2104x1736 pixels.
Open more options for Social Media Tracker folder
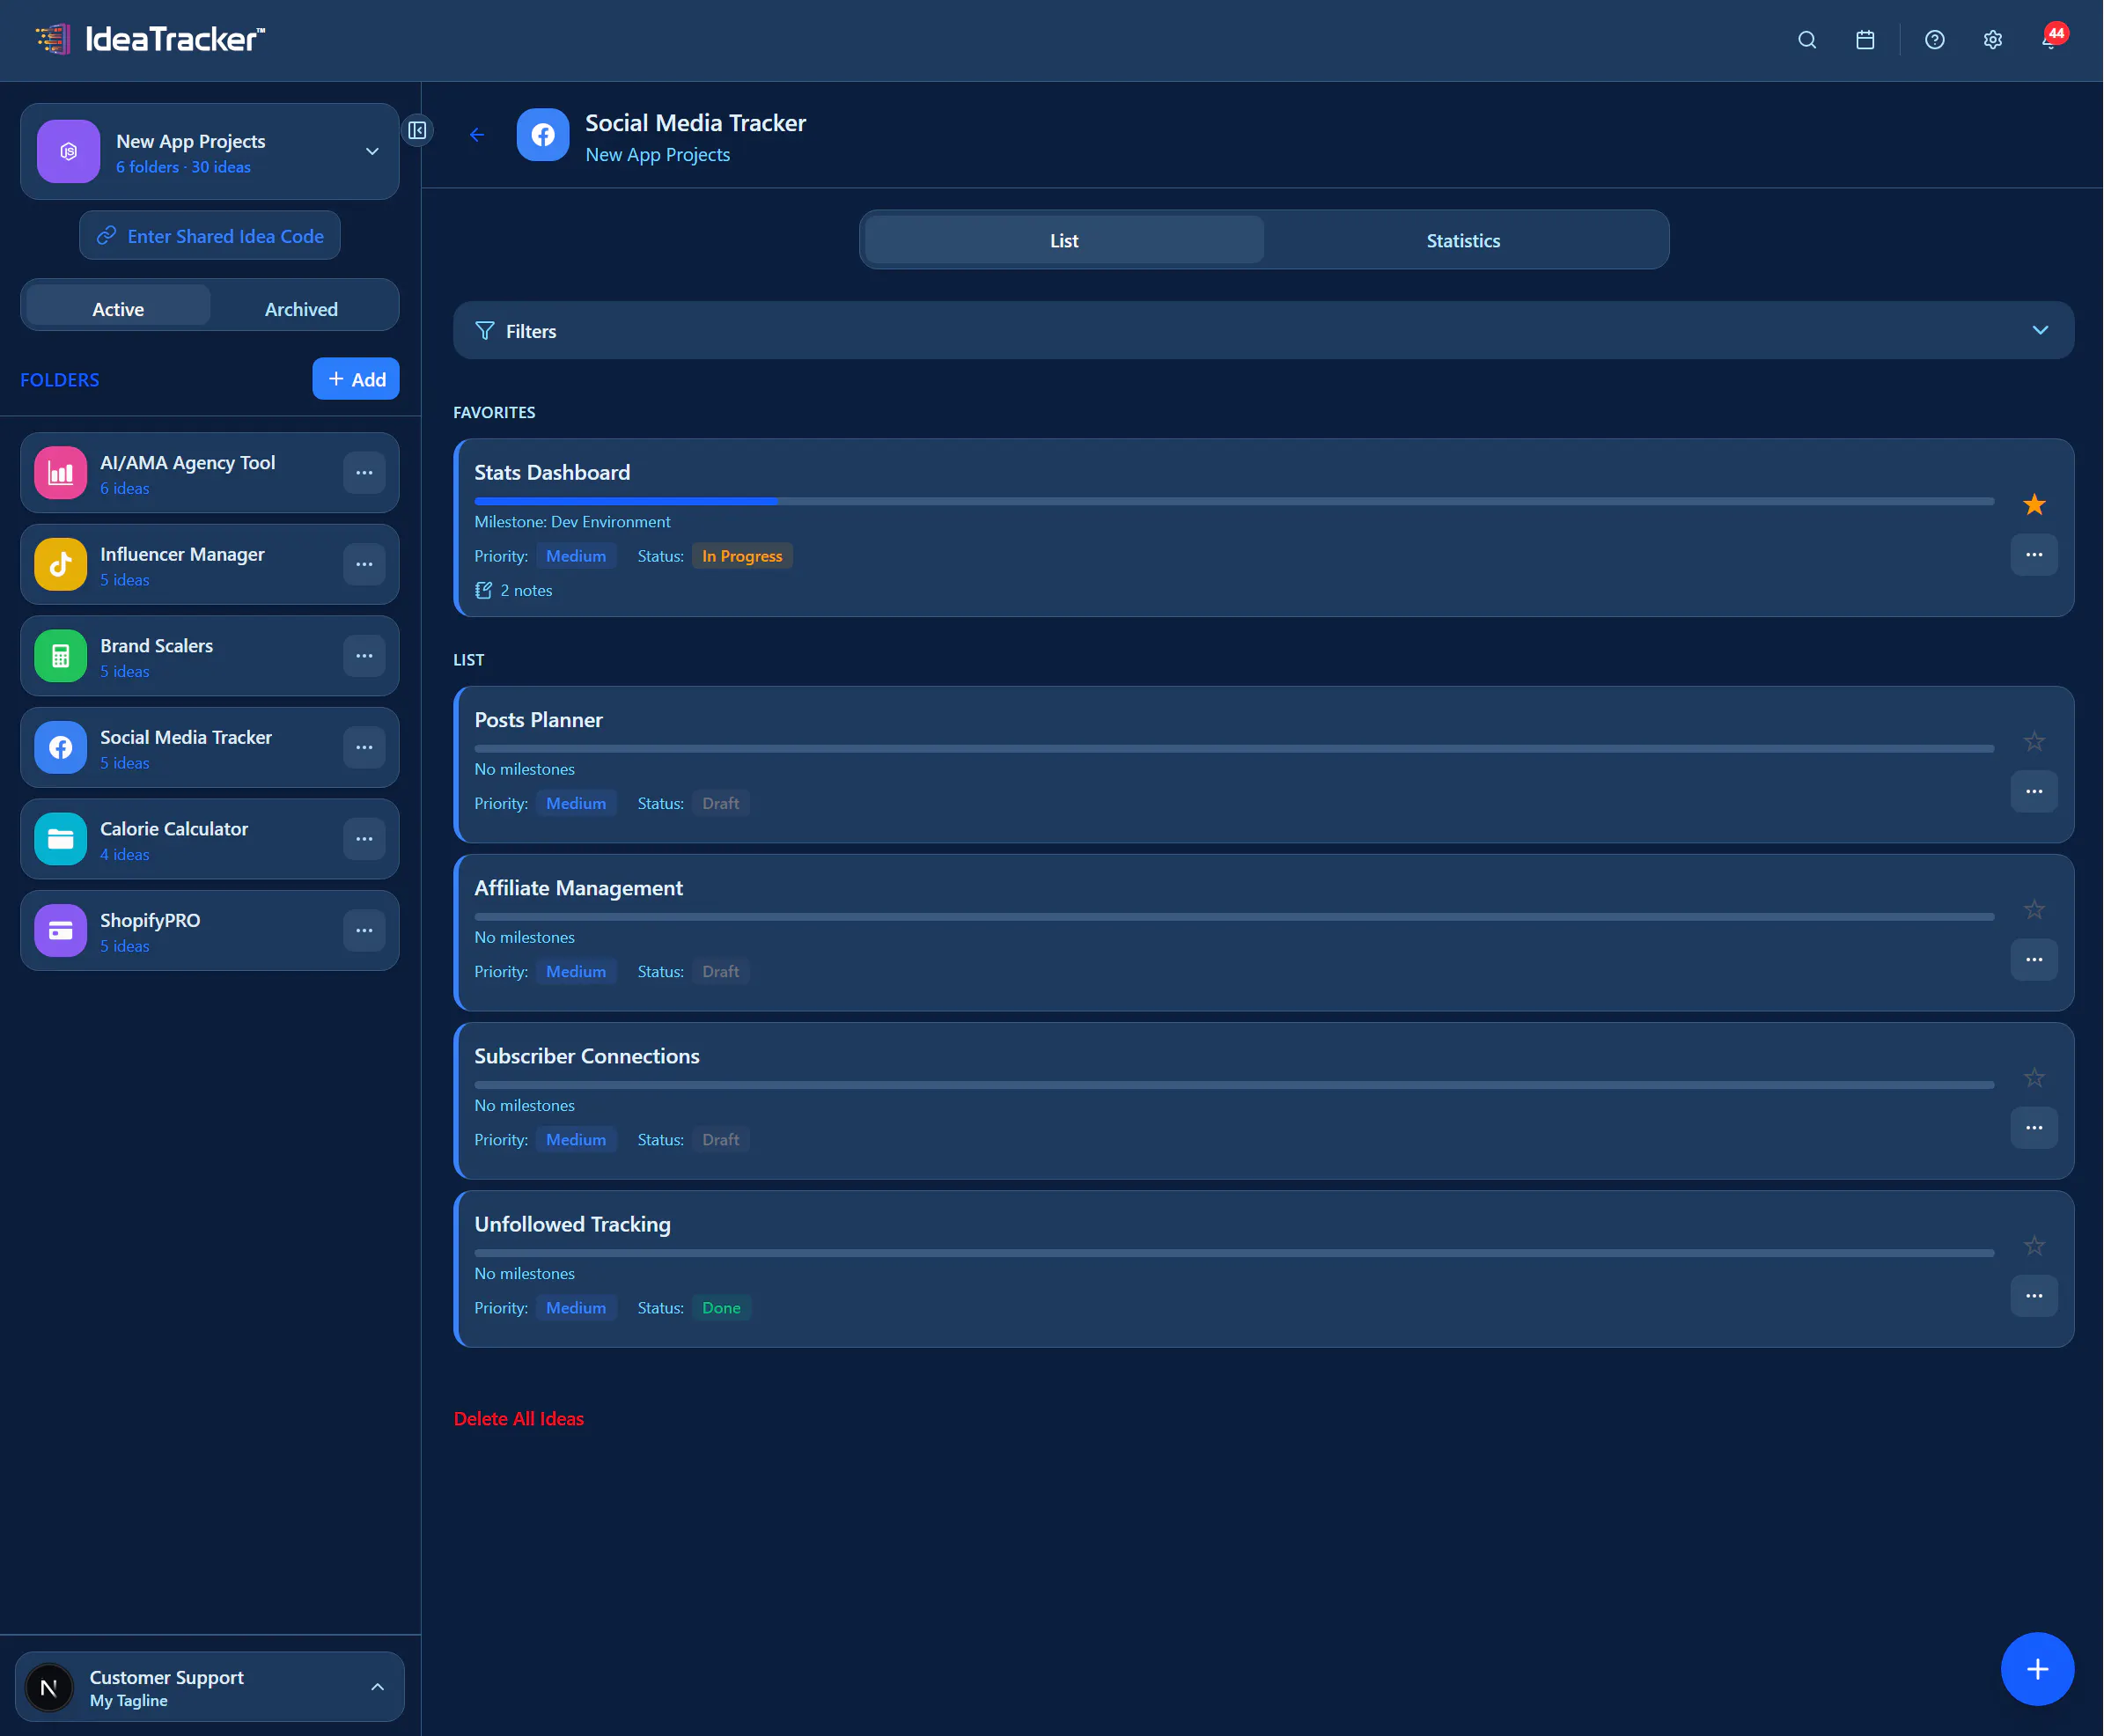coord(364,747)
